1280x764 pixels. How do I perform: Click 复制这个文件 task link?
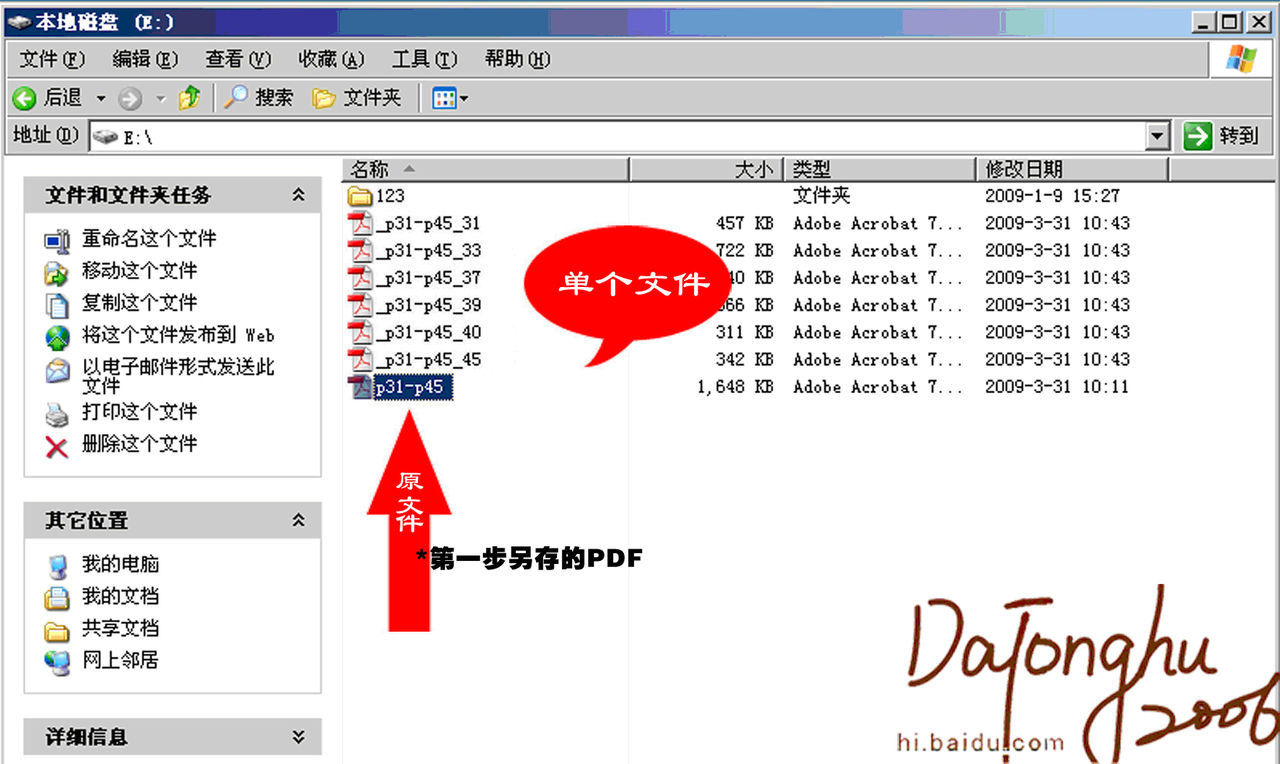[140, 303]
